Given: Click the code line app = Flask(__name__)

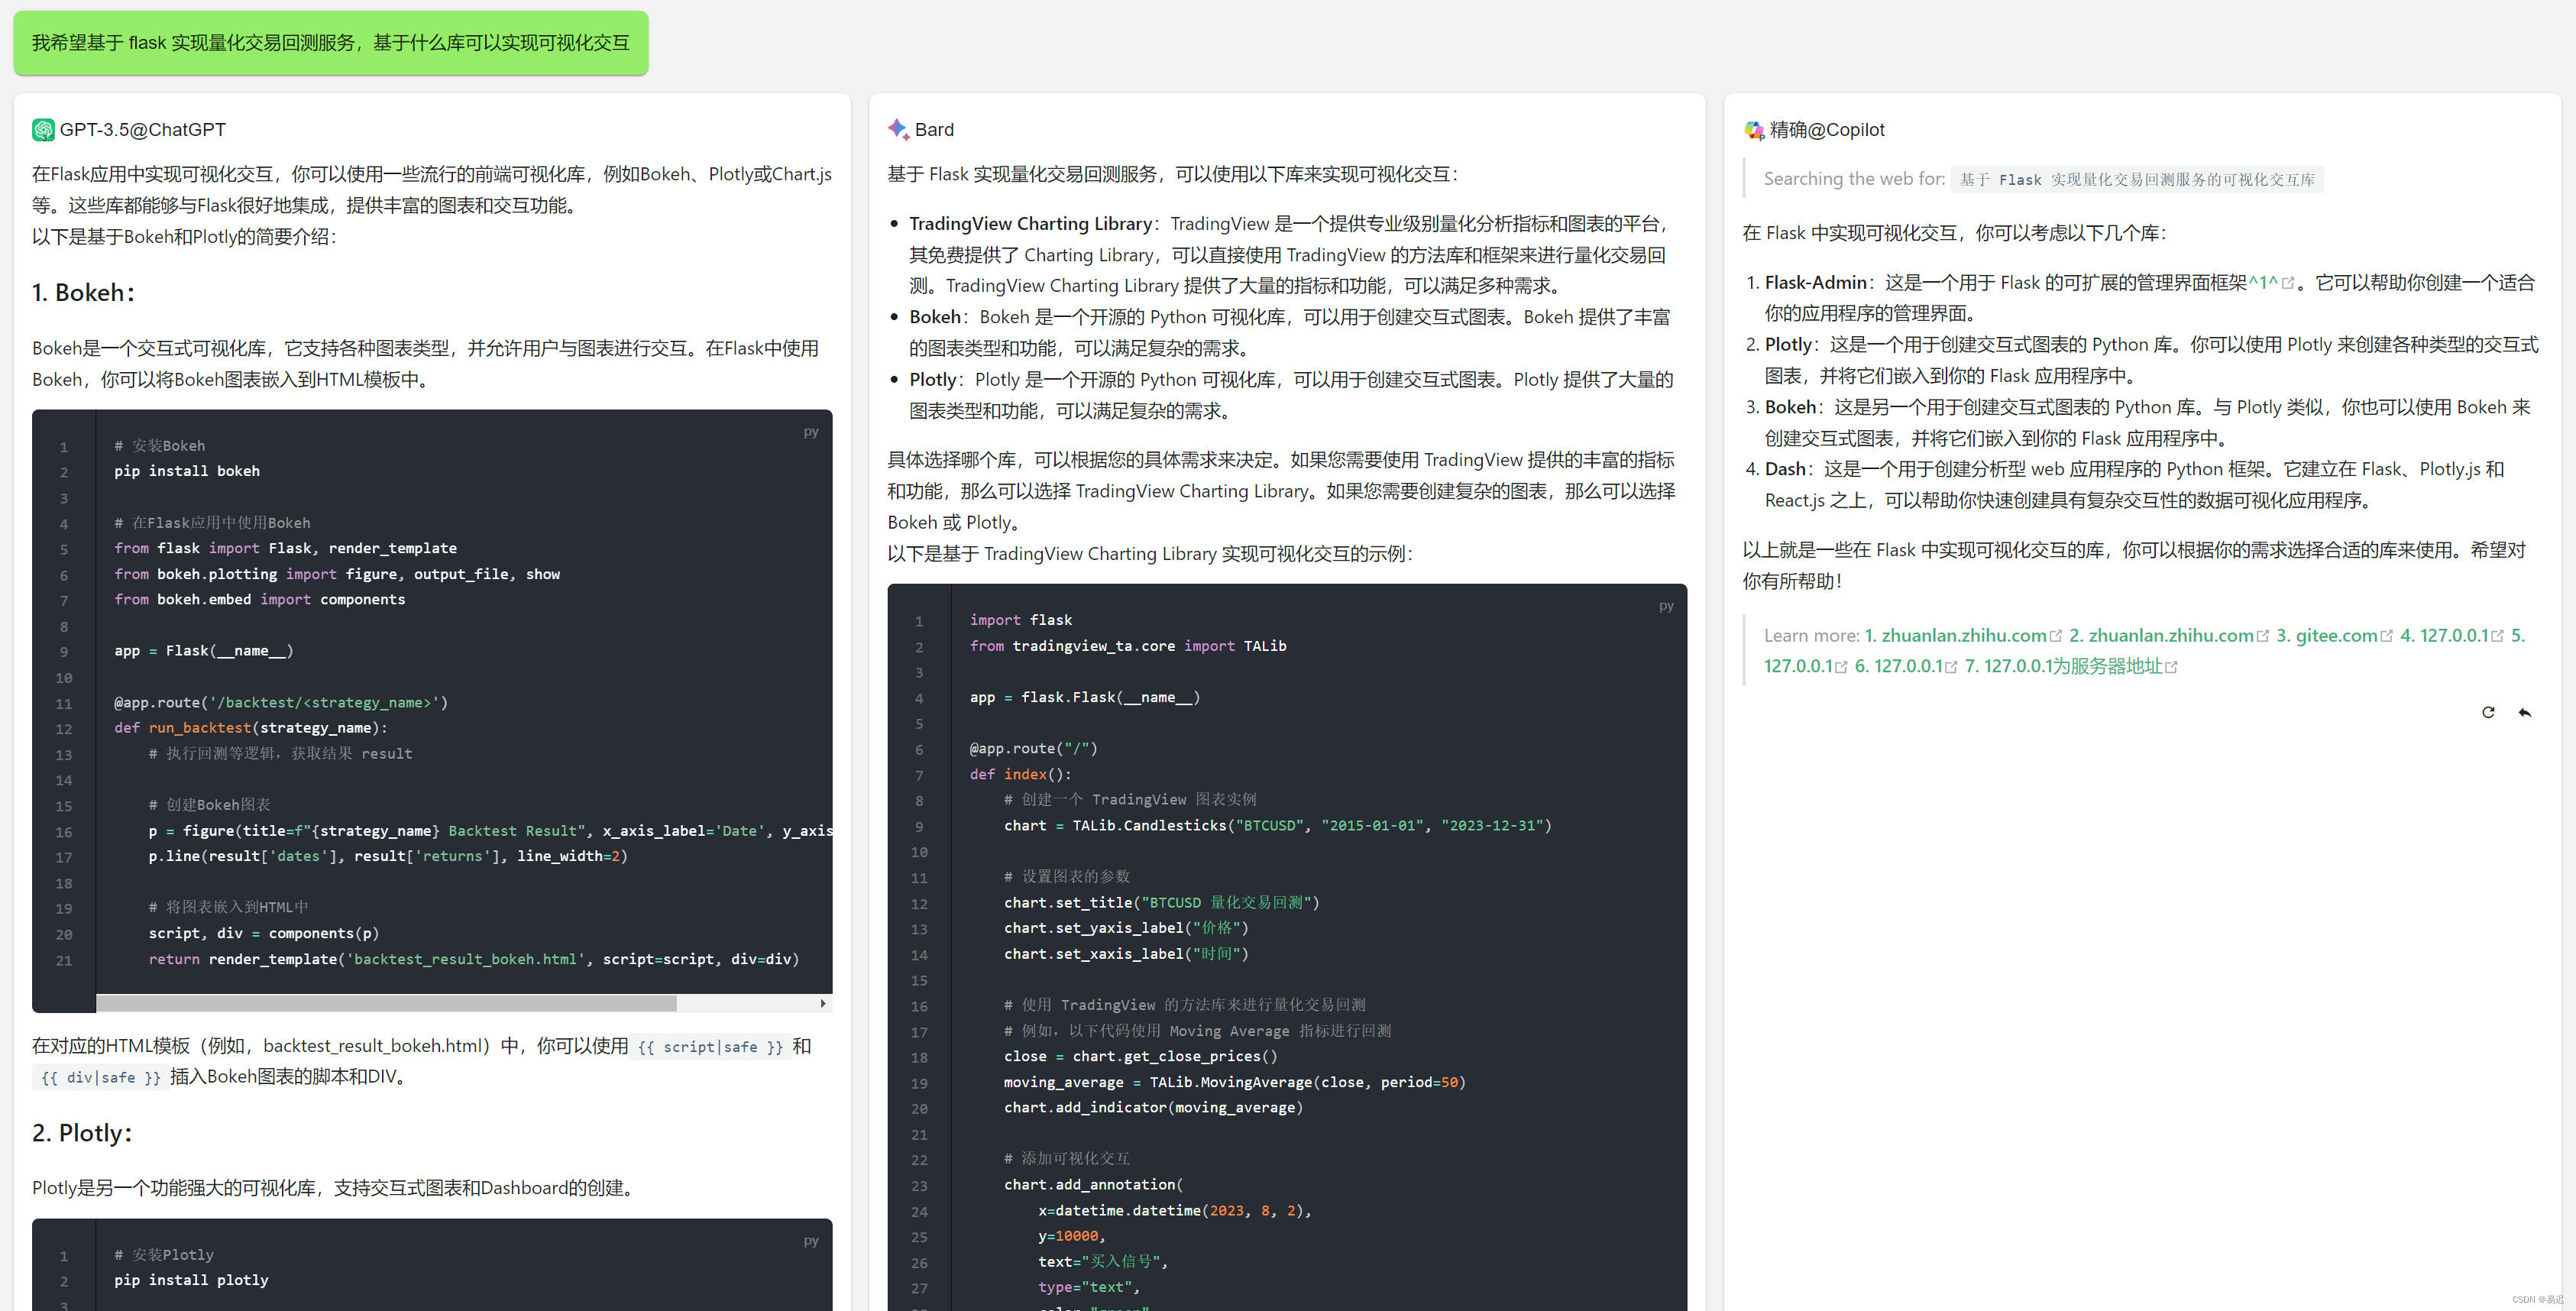Looking at the screenshot, I should pyautogui.click(x=204, y=651).
